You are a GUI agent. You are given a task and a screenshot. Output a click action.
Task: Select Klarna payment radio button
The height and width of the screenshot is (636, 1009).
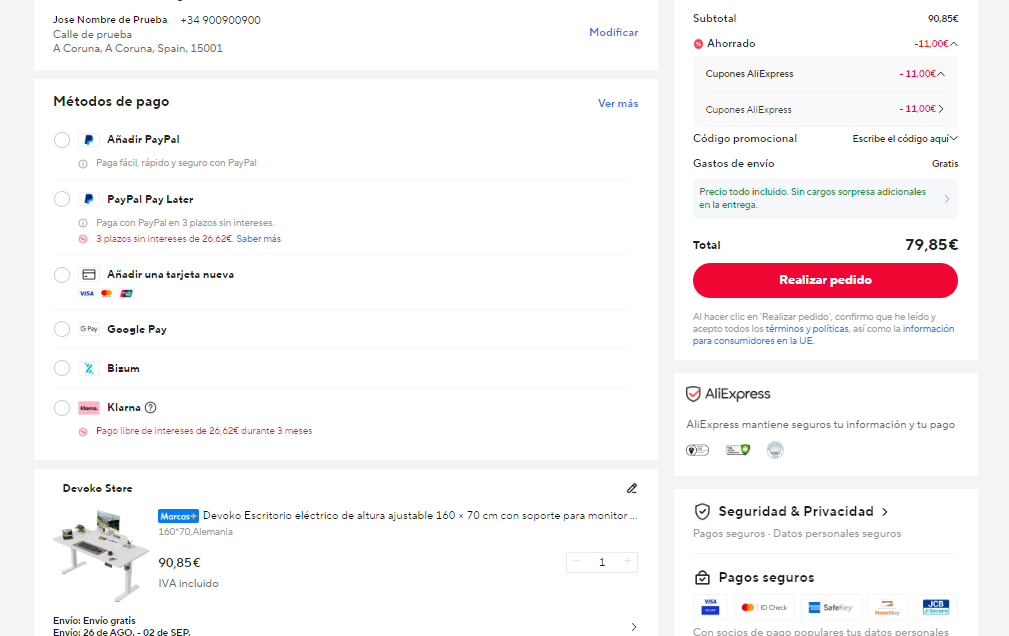[x=62, y=407]
